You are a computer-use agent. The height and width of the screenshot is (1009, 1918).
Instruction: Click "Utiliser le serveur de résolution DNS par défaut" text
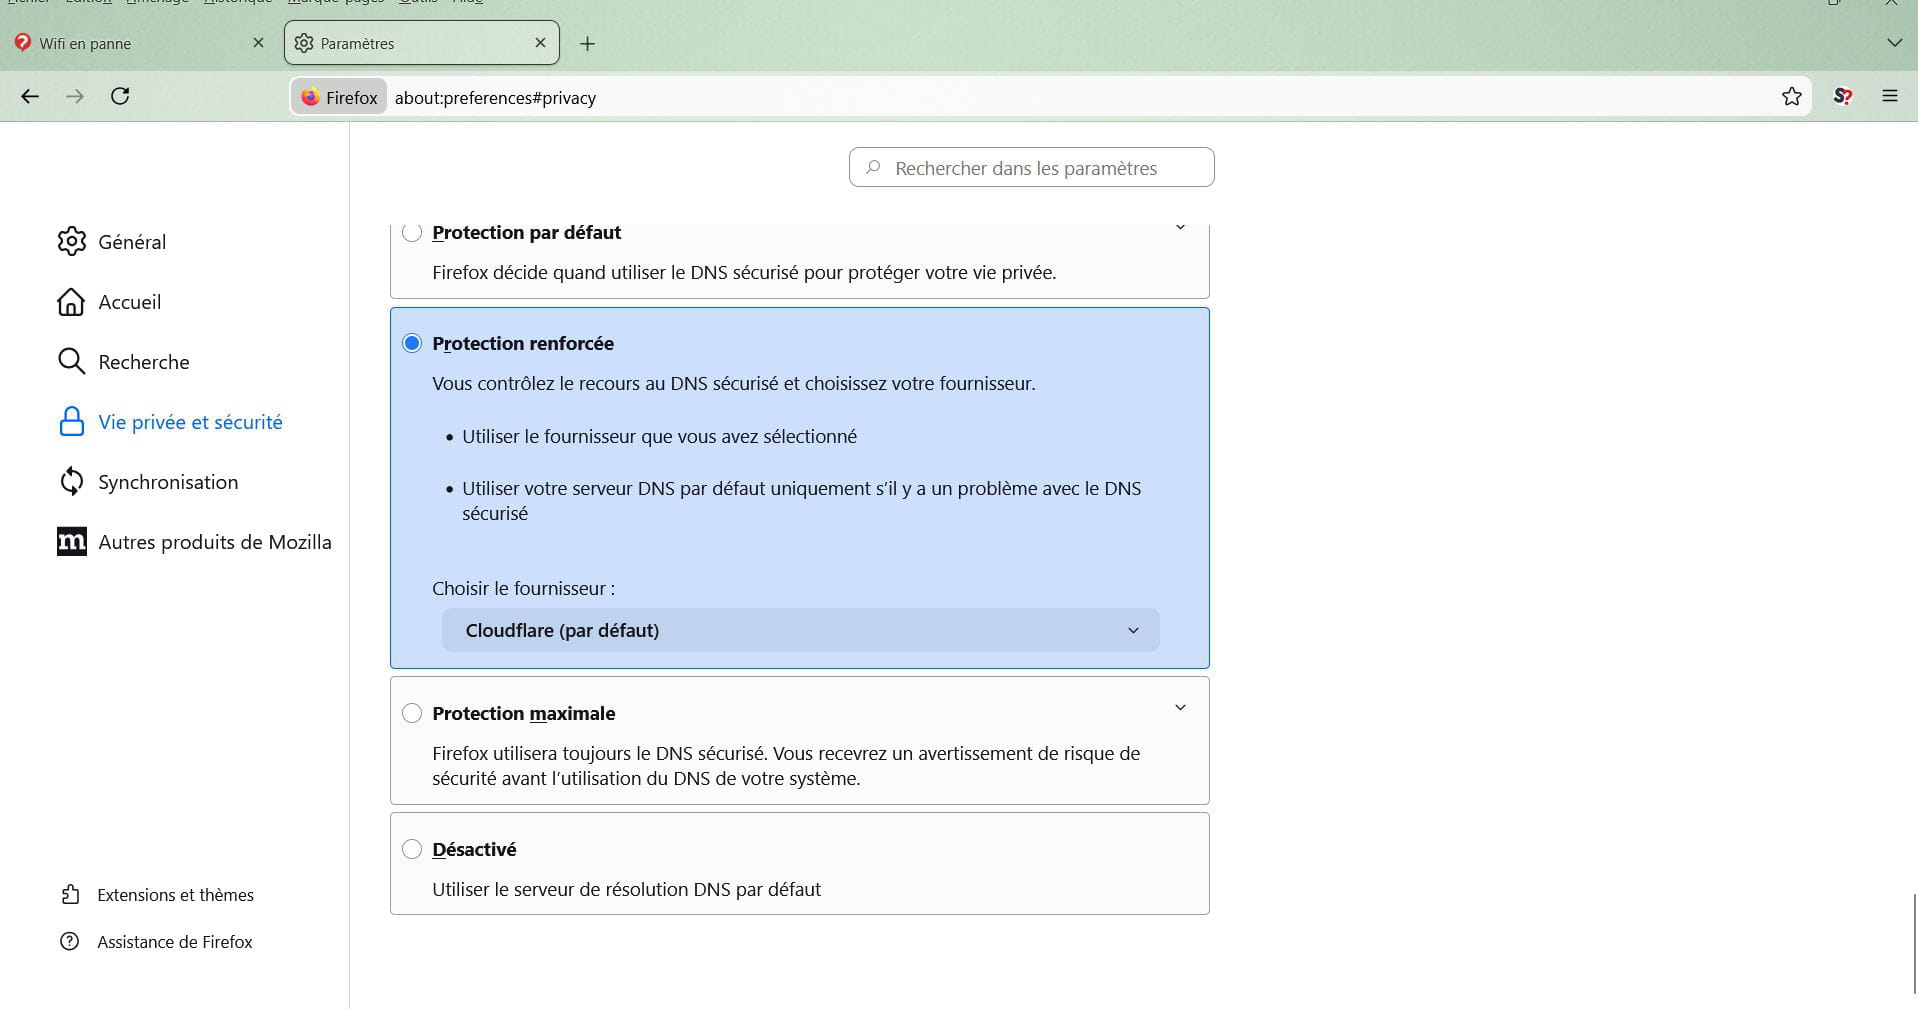click(626, 890)
